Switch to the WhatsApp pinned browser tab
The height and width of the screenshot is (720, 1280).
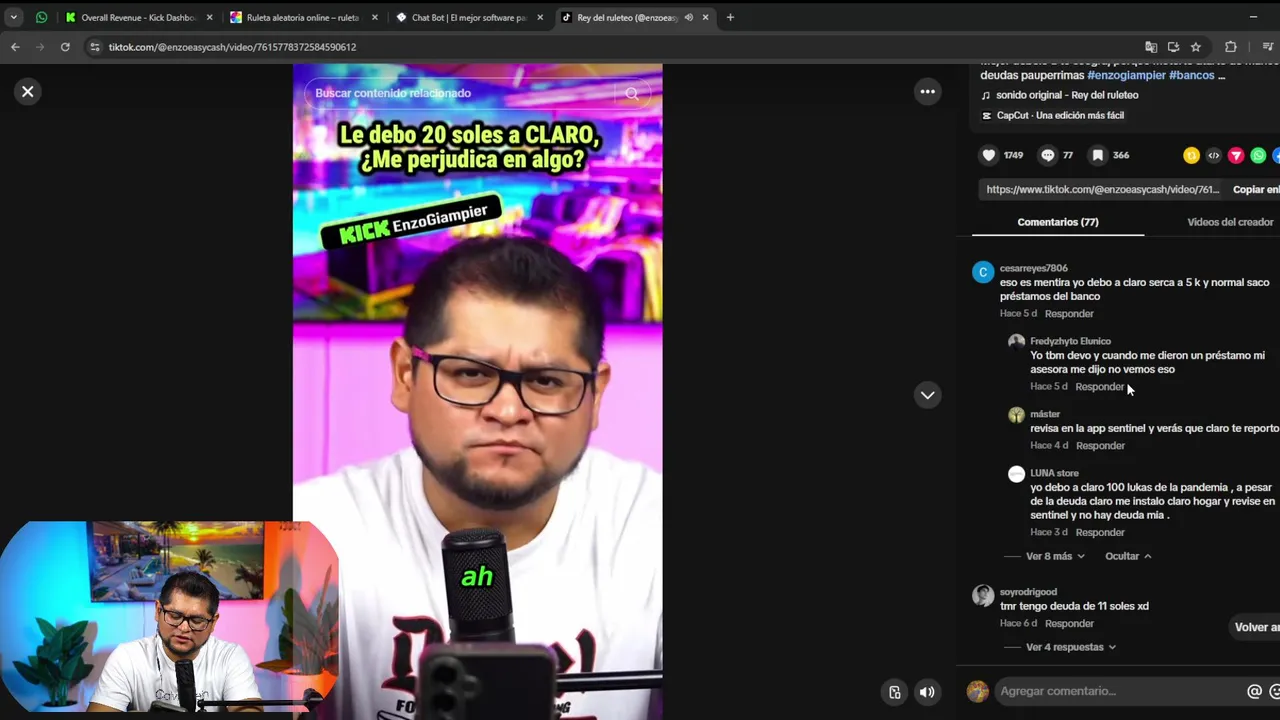pyautogui.click(x=41, y=17)
